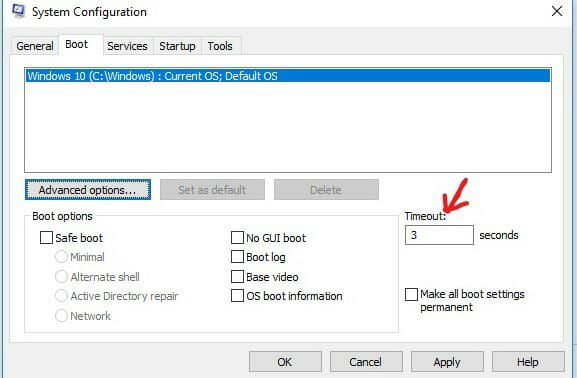Image resolution: width=577 pixels, height=378 pixels.
Task: Switch to the General tab
Action: point(35,46)
